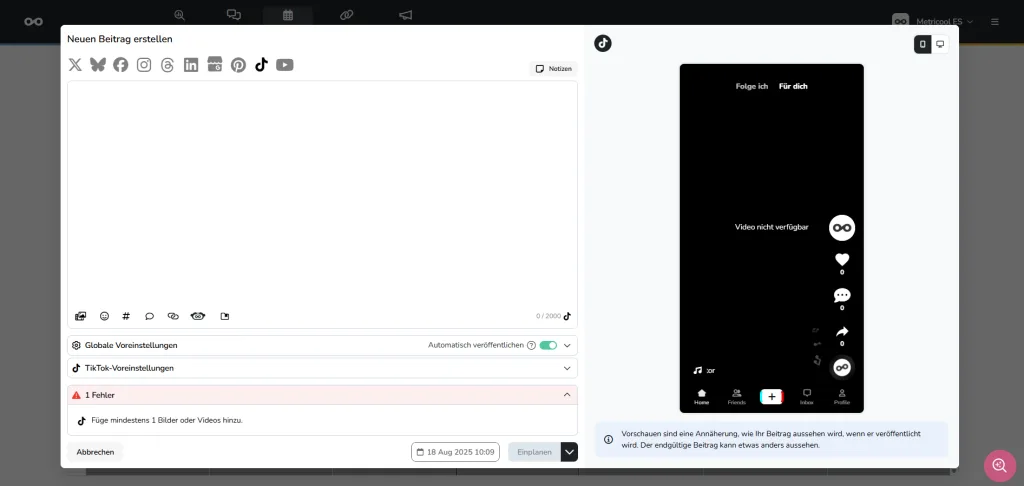Viewport: 1024px width, 486px height.
Task: Click the Abbrechen button
Action: (95, 452)
